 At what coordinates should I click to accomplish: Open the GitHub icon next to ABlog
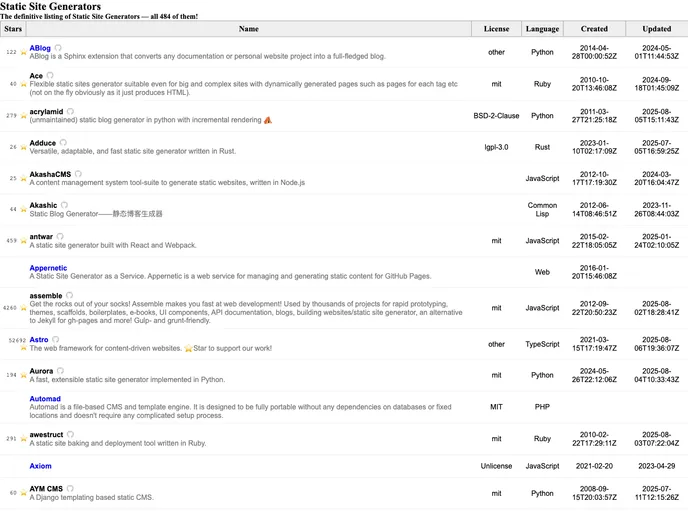(58, 48)
